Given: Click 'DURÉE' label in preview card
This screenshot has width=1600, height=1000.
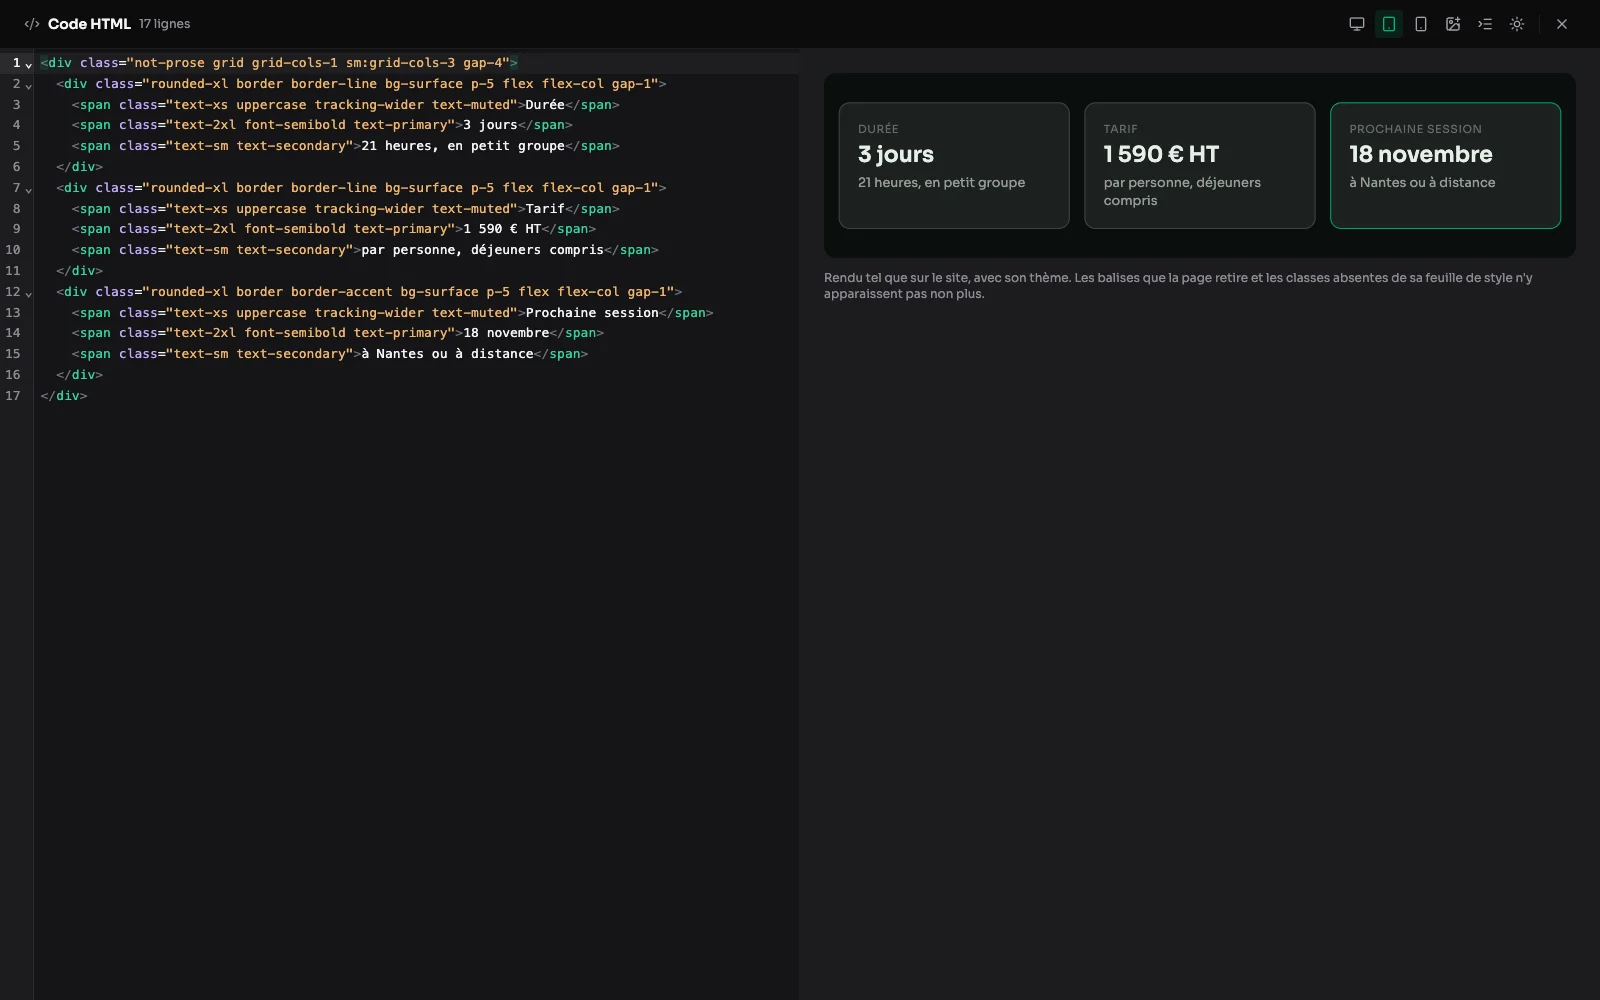Looking at the screenshot, I should [x=878, y=129].
